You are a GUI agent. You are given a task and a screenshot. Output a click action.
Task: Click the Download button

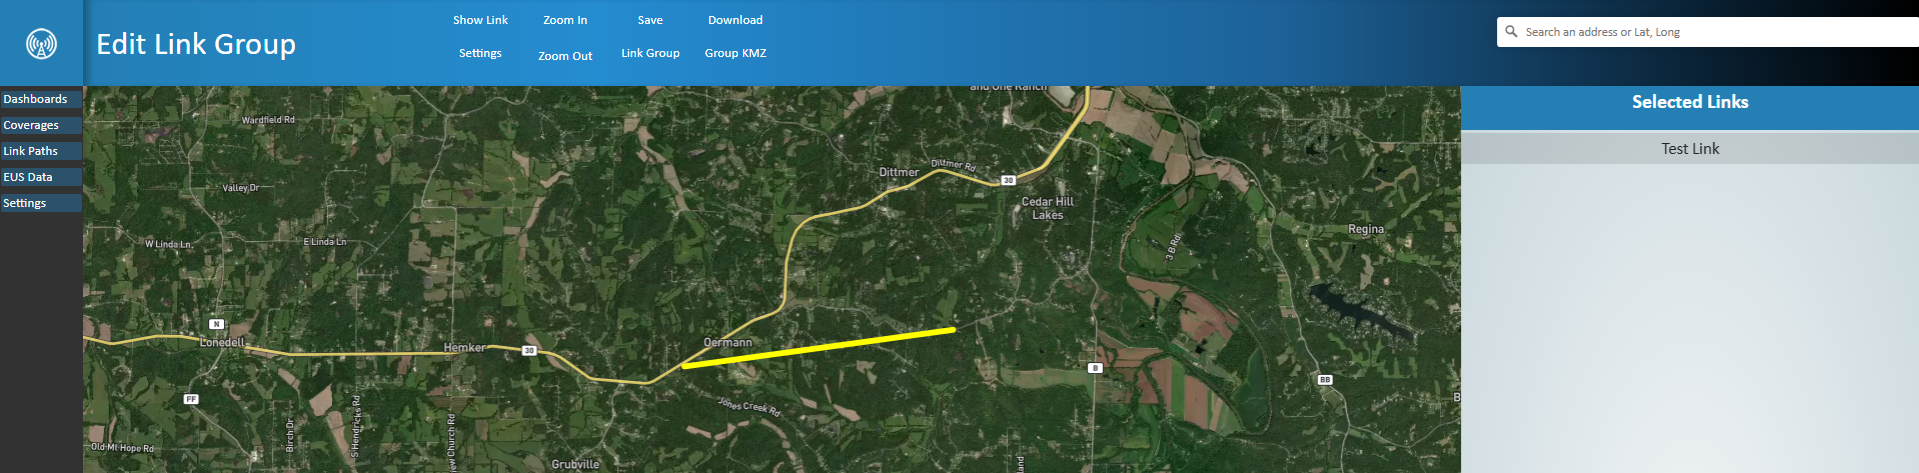(x=735, y=20)
